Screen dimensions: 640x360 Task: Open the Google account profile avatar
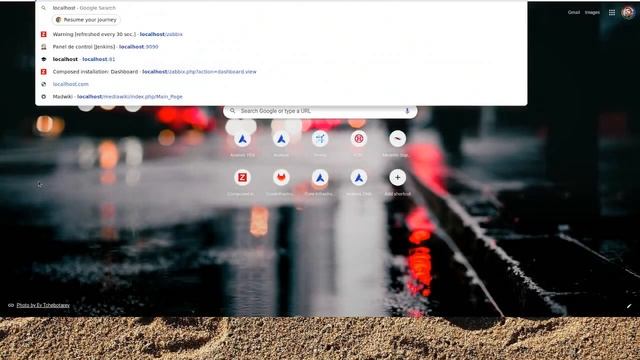click(628, 12)
